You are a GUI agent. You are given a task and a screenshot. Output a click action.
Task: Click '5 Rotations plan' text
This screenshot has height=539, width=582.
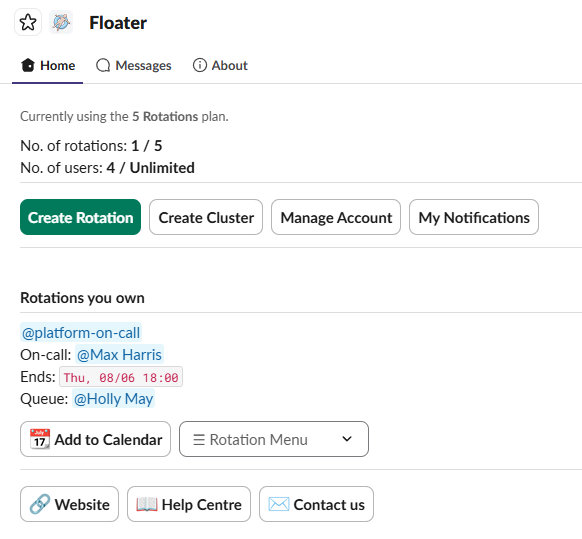click(x=180, y=117)
